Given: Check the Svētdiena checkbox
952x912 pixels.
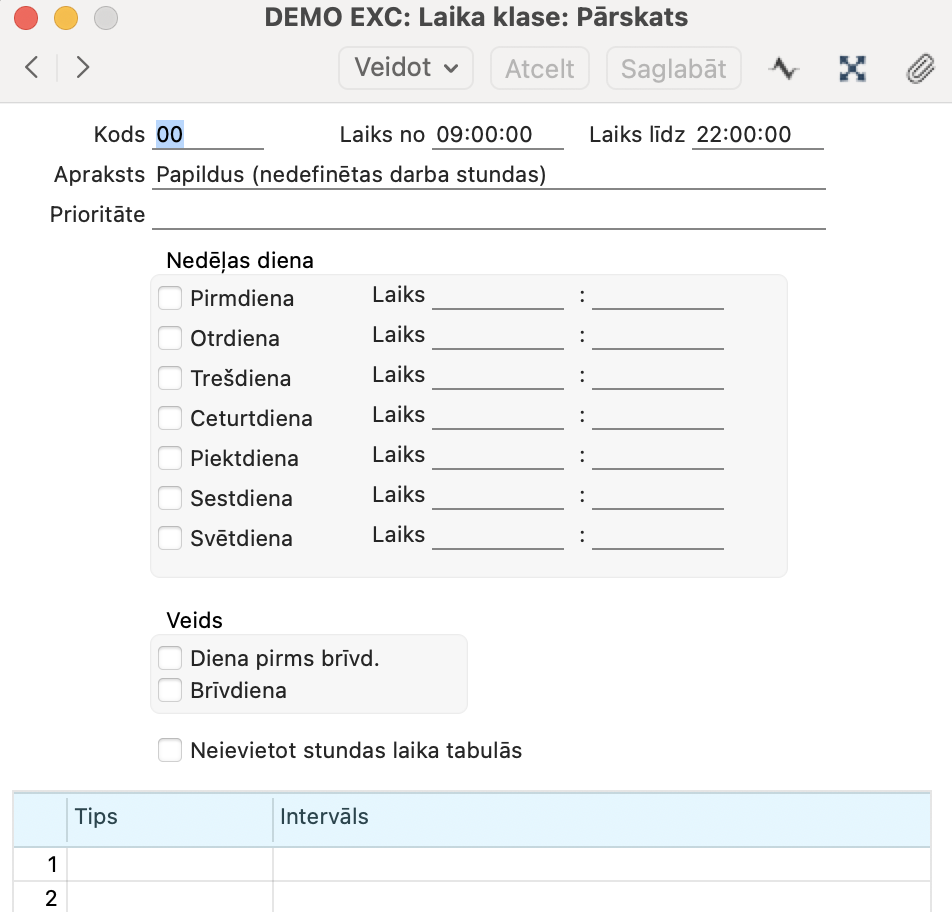Looking at the screenshot, I should 171,538.
